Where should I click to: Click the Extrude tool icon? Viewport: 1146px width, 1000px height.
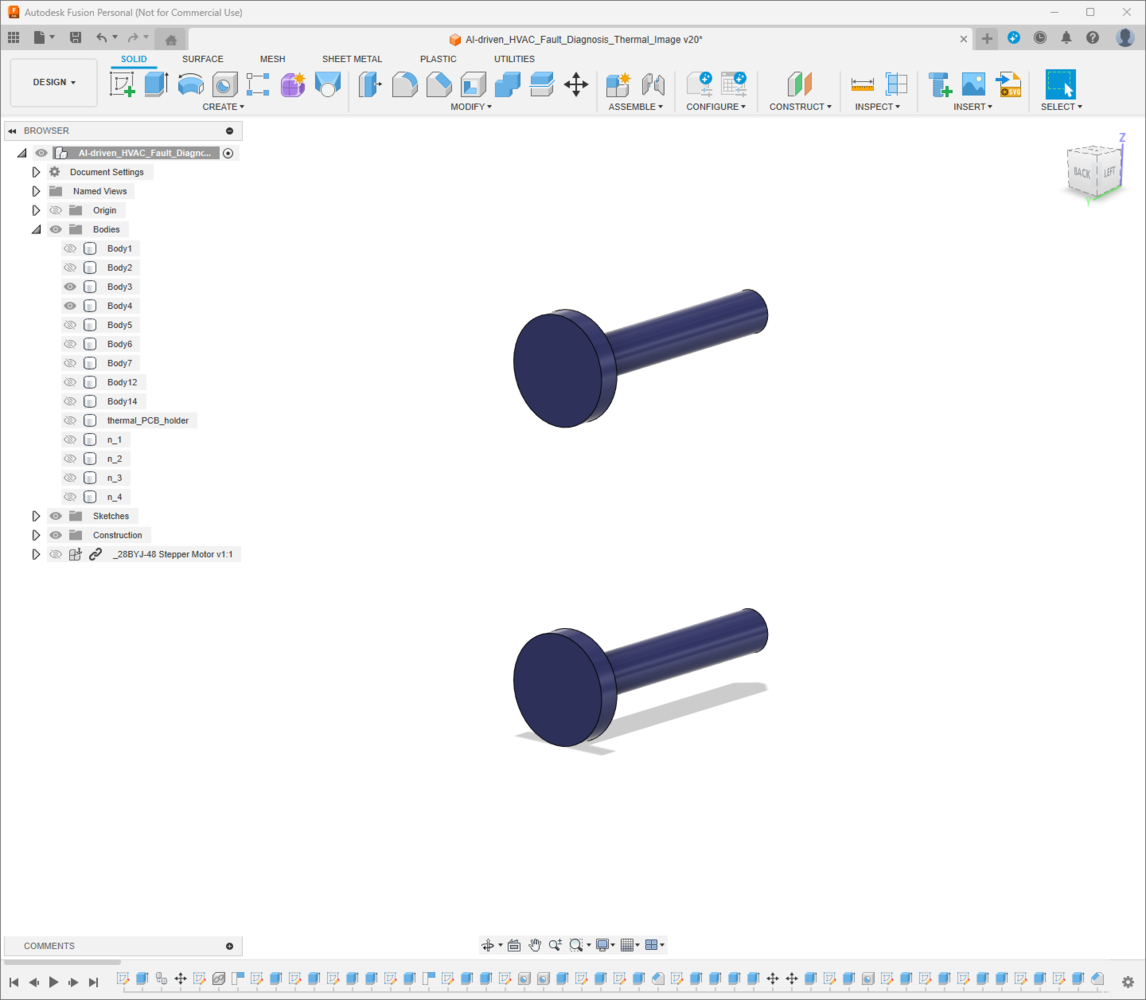click(x=156, y=84)
